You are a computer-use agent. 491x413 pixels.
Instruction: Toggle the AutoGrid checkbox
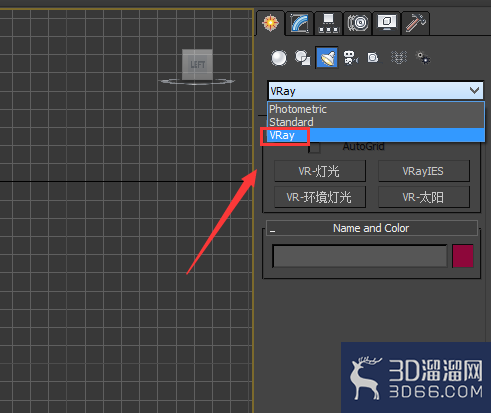(x=315, y=147)
